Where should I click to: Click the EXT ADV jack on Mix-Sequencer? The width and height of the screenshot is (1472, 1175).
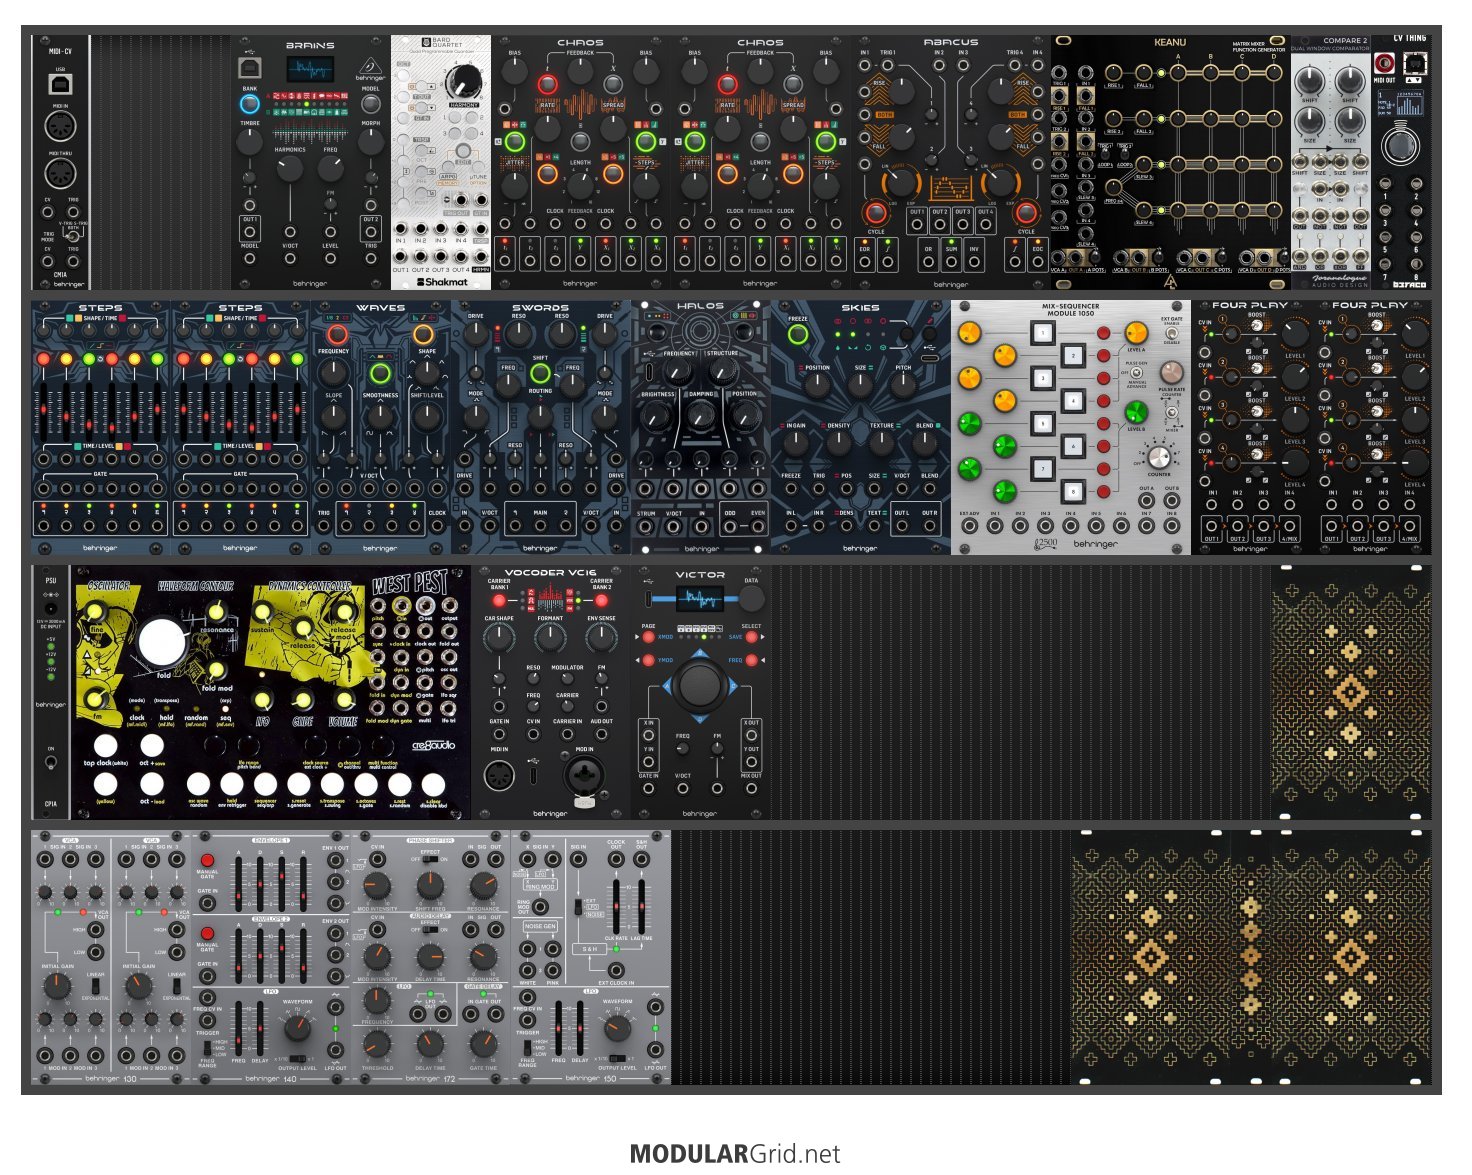point(969,527)
